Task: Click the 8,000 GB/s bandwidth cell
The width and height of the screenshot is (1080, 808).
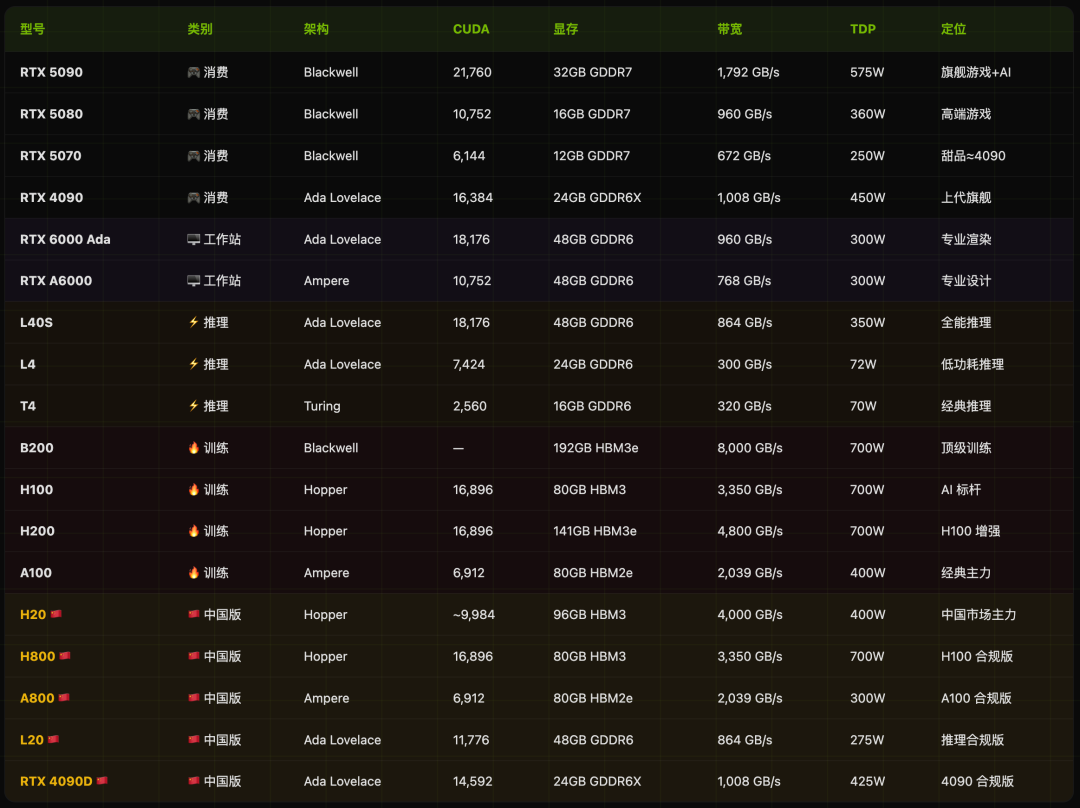Action: [749, 448]
